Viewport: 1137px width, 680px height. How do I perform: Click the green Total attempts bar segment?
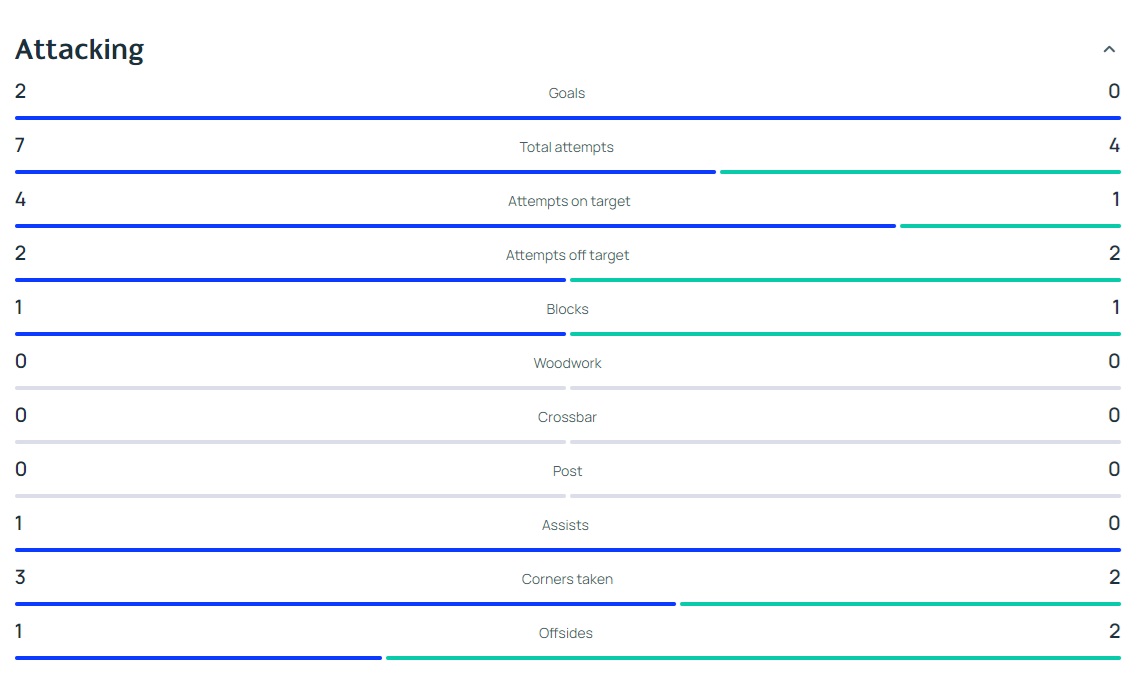920,172
